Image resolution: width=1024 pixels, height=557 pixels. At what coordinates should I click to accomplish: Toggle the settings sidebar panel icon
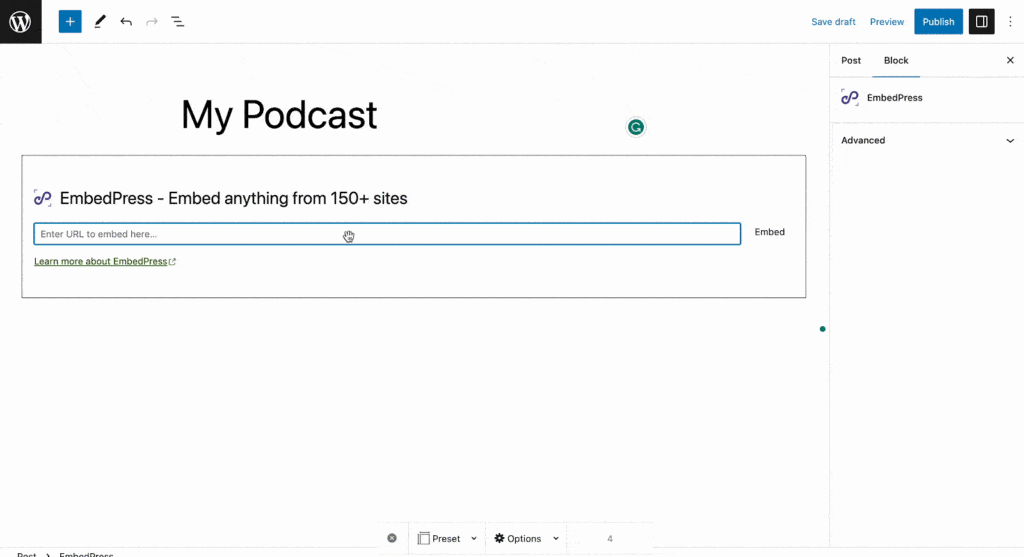(x=981, y=22)
